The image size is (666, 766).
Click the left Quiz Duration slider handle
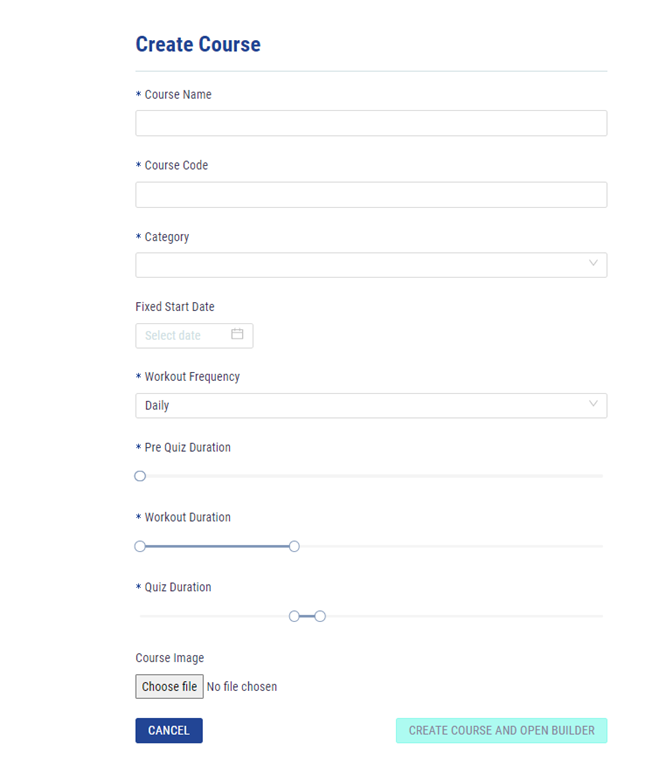coord(294,616)
